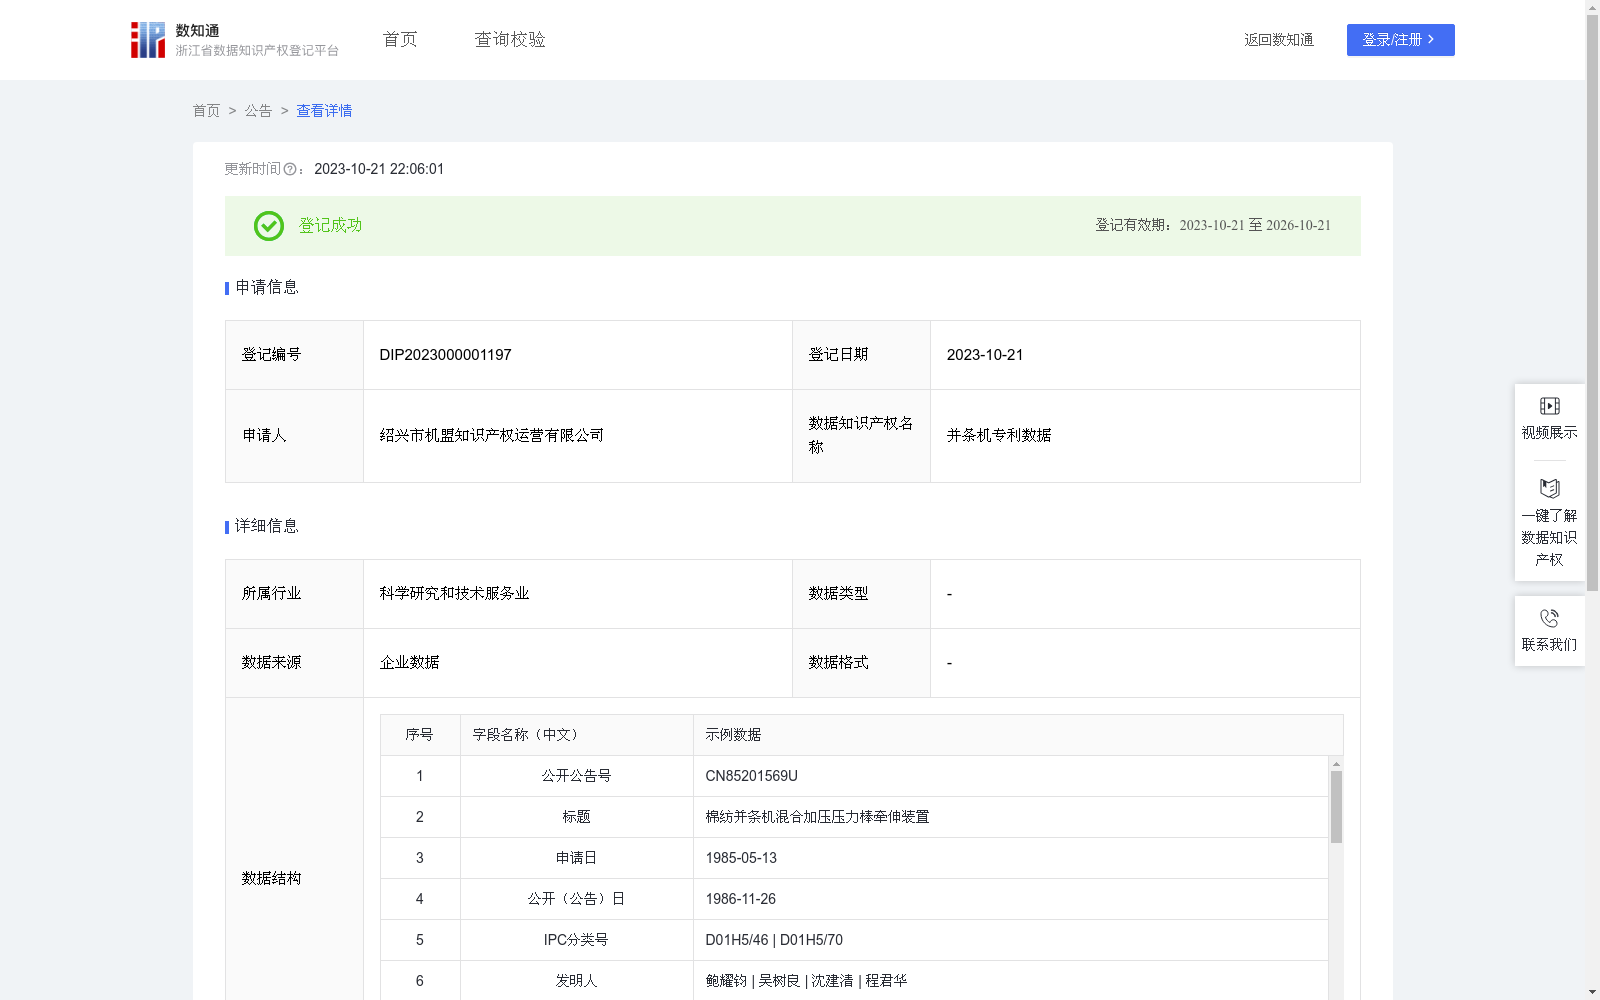The image size is (1600, 1000).
Task: Click 首页 in the breadcrumb
Action: click(206, 111)
